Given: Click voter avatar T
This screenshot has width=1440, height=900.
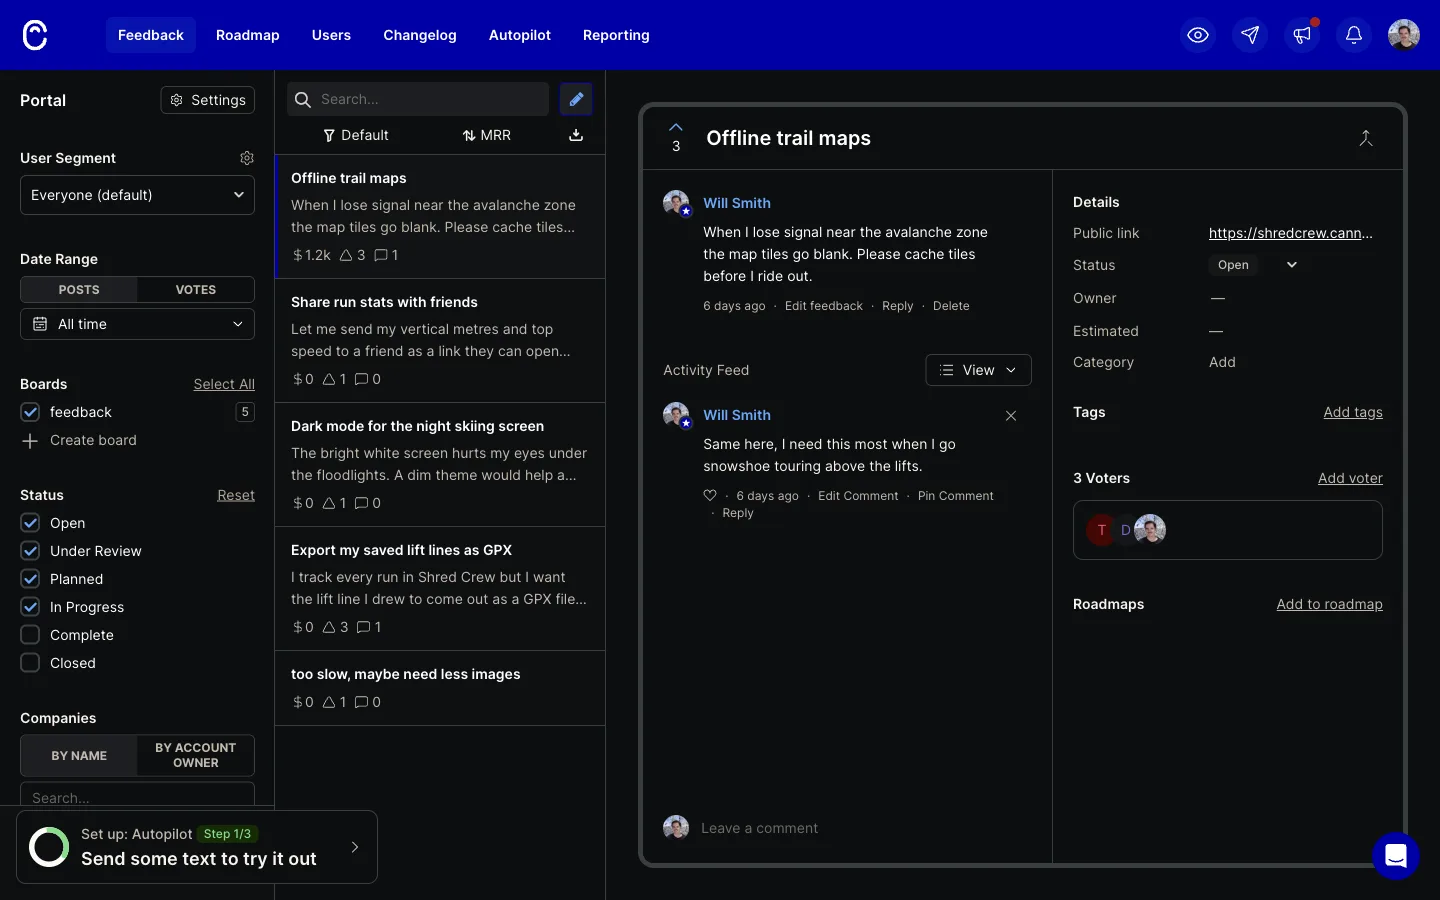Looking at the screenshot, I should 1101,530.
